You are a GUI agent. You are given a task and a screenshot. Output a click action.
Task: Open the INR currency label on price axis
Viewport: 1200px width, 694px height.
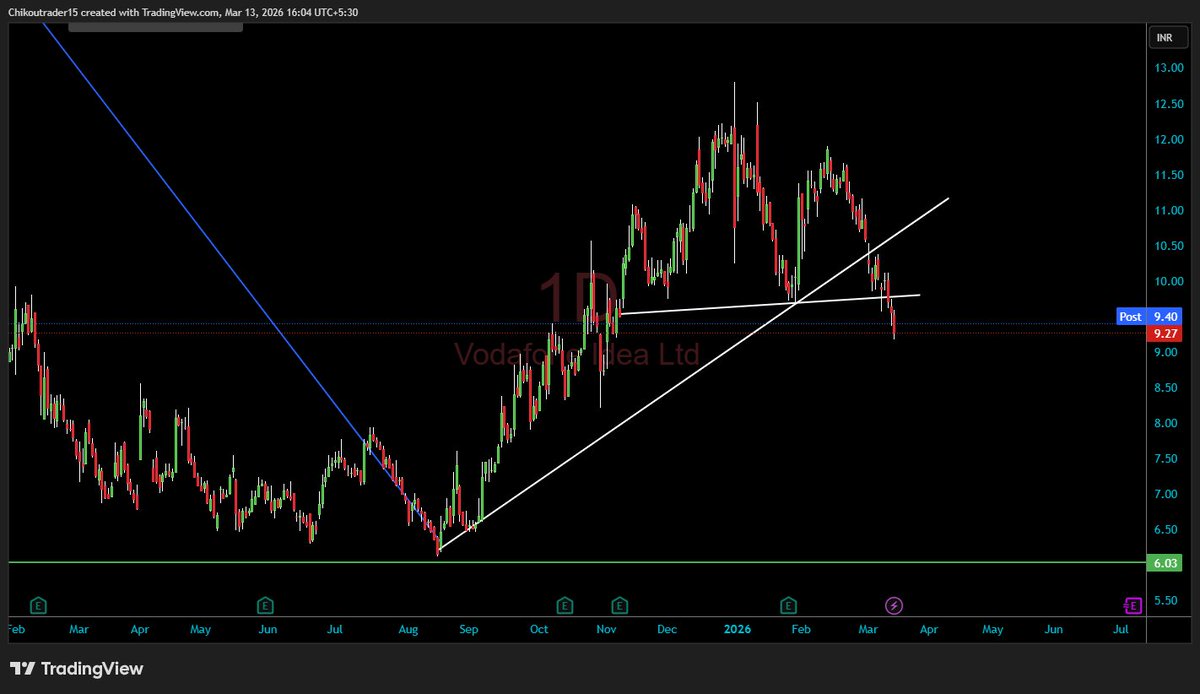1166,37
